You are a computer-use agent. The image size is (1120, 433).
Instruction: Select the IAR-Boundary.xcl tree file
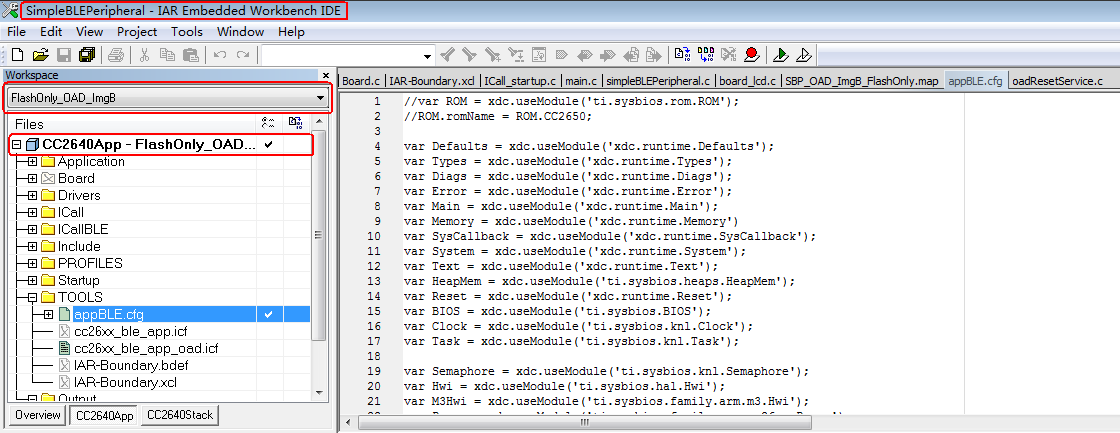pyautogui.click(x=125, y=383)
